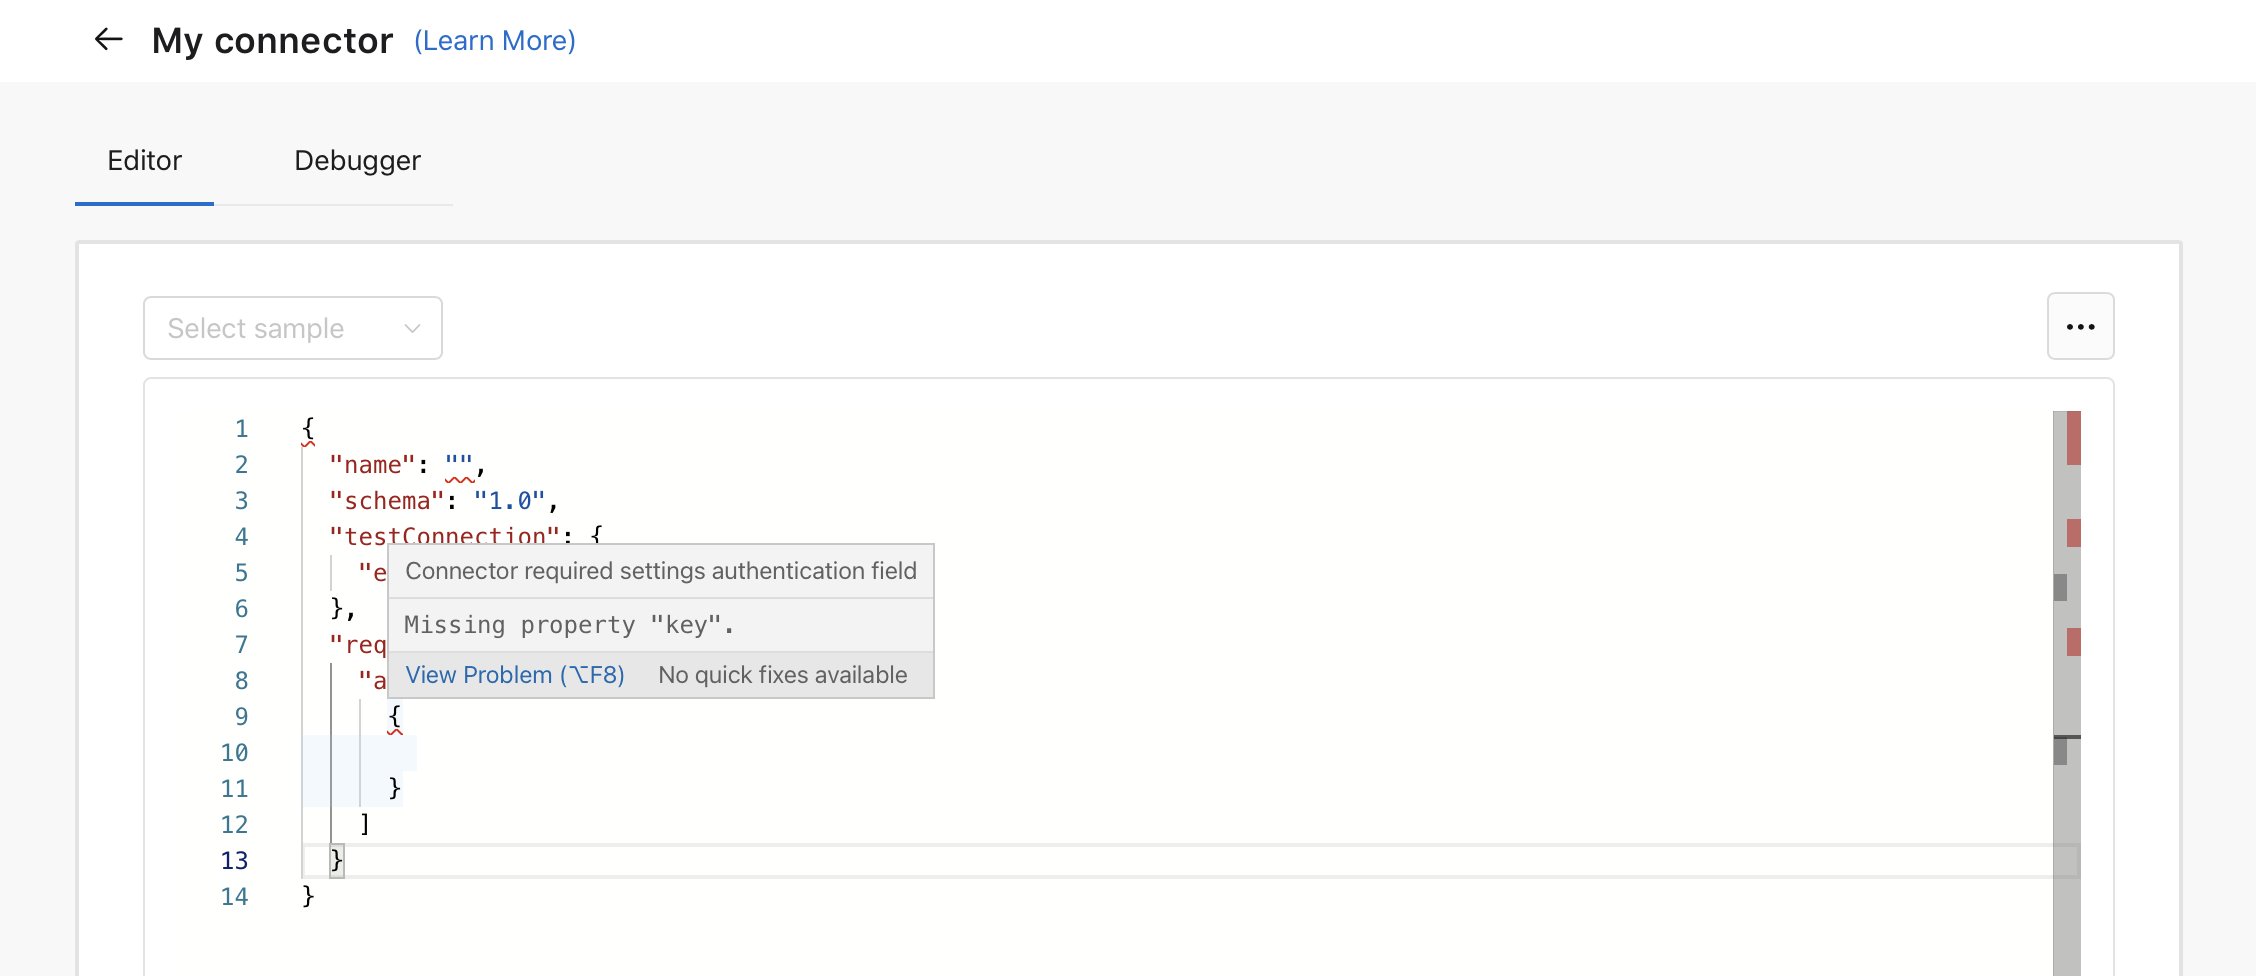Screen dimensions: 2256x976
Task: Open the Learn More link
Action: pos(494,40)
